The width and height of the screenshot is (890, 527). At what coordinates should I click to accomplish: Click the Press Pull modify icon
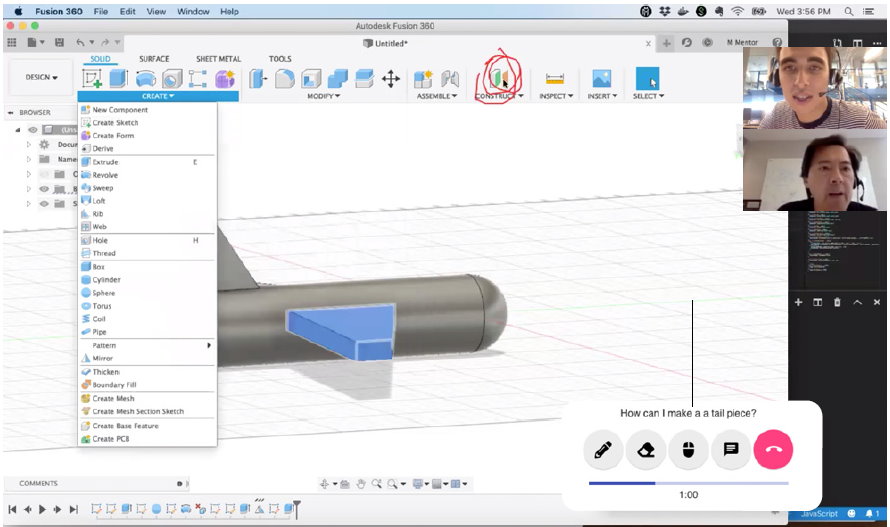258,78
